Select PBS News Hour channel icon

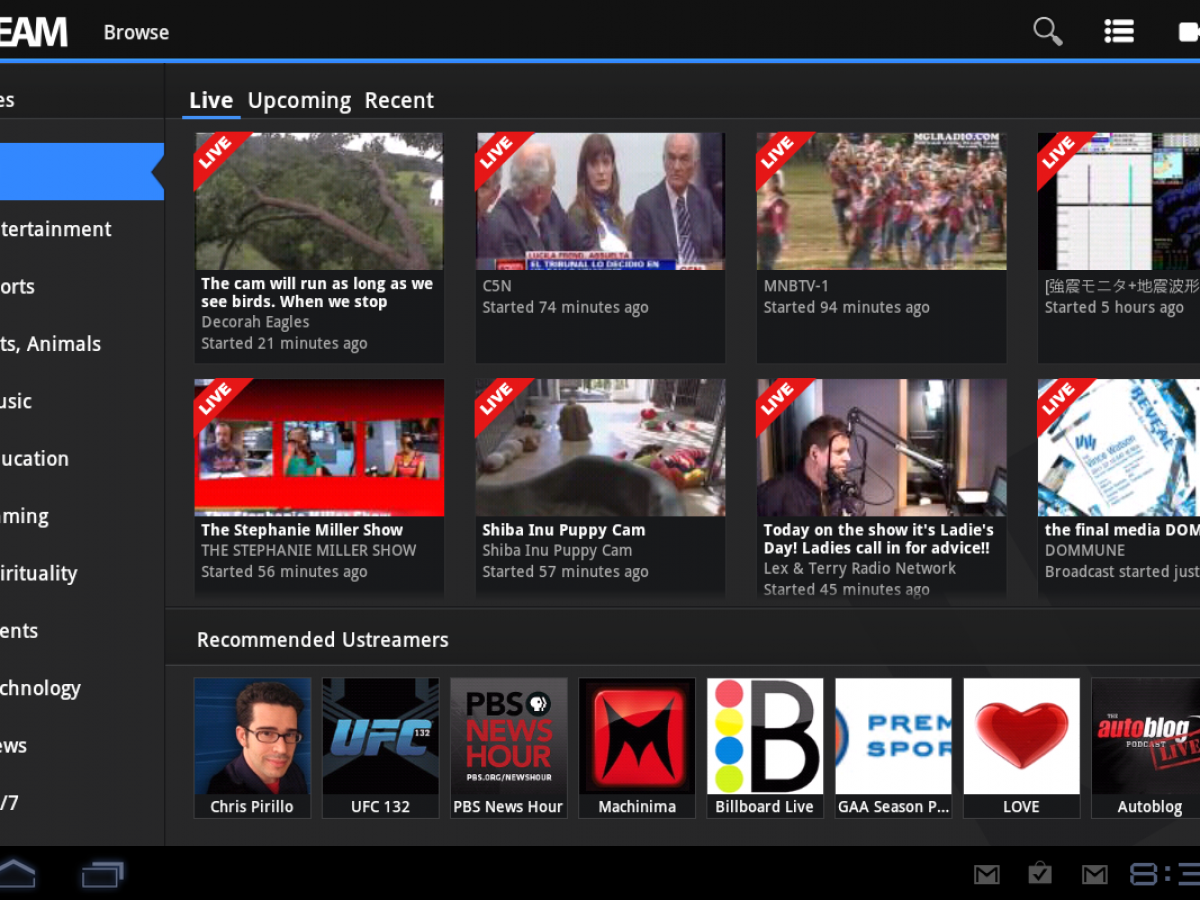click(508, 737)
